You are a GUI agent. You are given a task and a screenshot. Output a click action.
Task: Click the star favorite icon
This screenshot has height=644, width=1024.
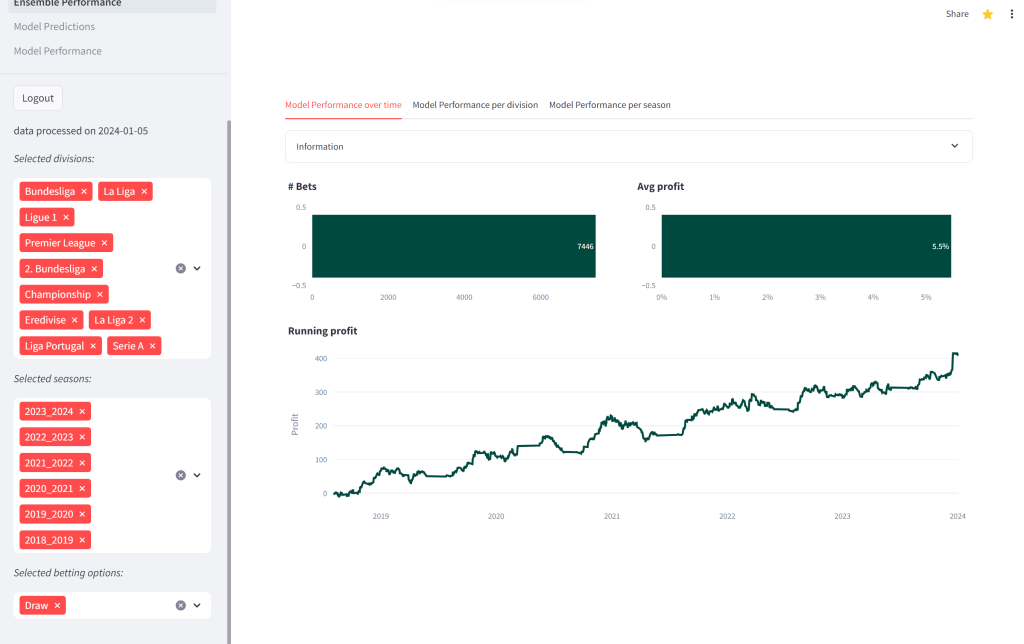click(x=987, y=14)
